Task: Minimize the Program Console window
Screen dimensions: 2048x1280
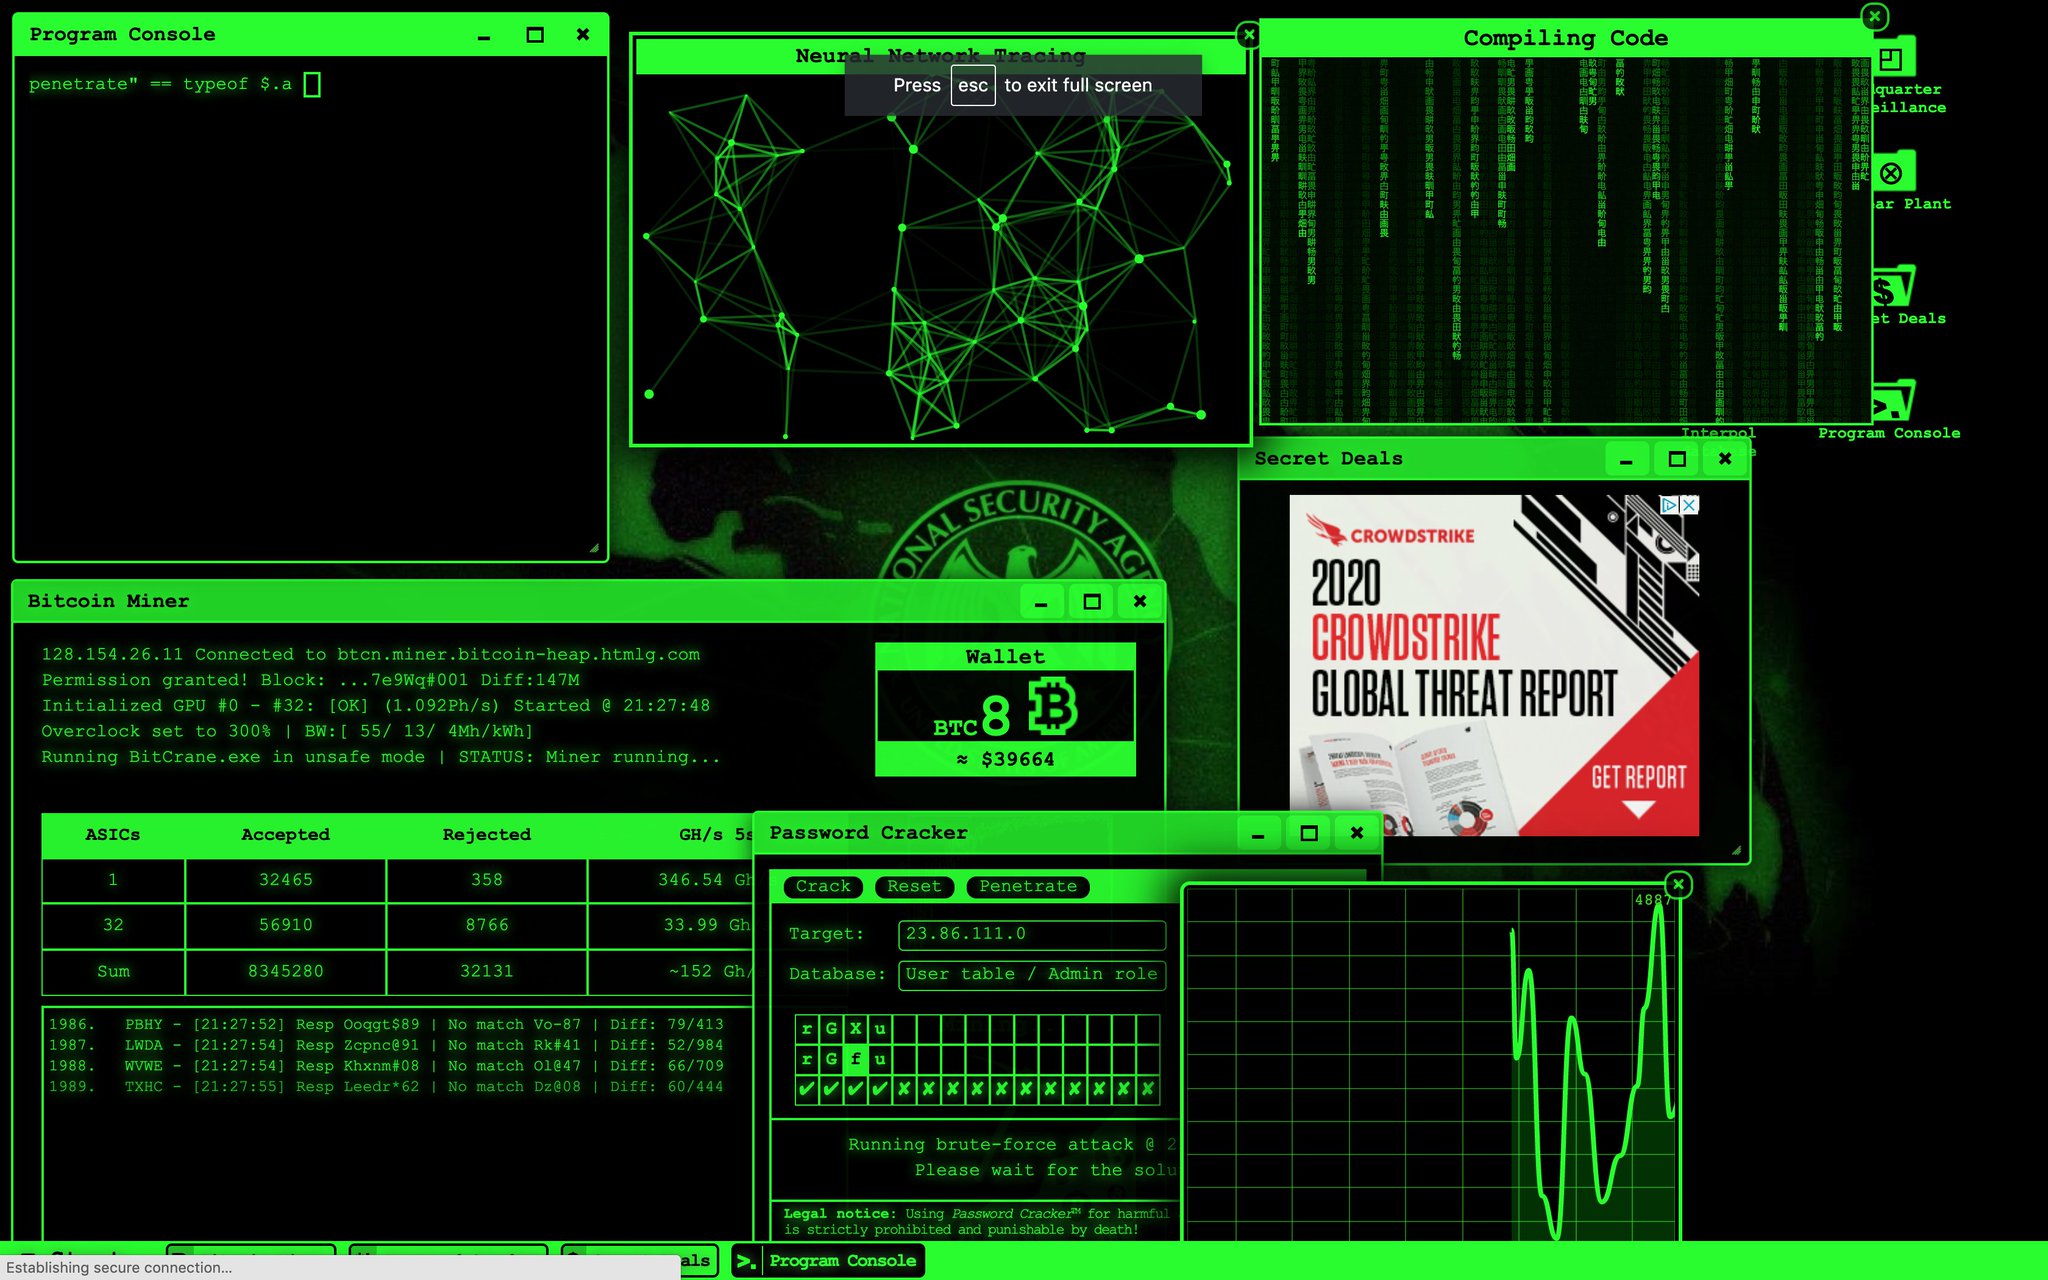Action: pos(484,35)
